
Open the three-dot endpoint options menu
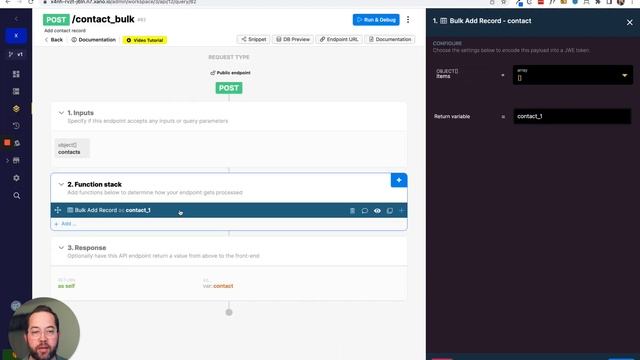coord(408,20)
